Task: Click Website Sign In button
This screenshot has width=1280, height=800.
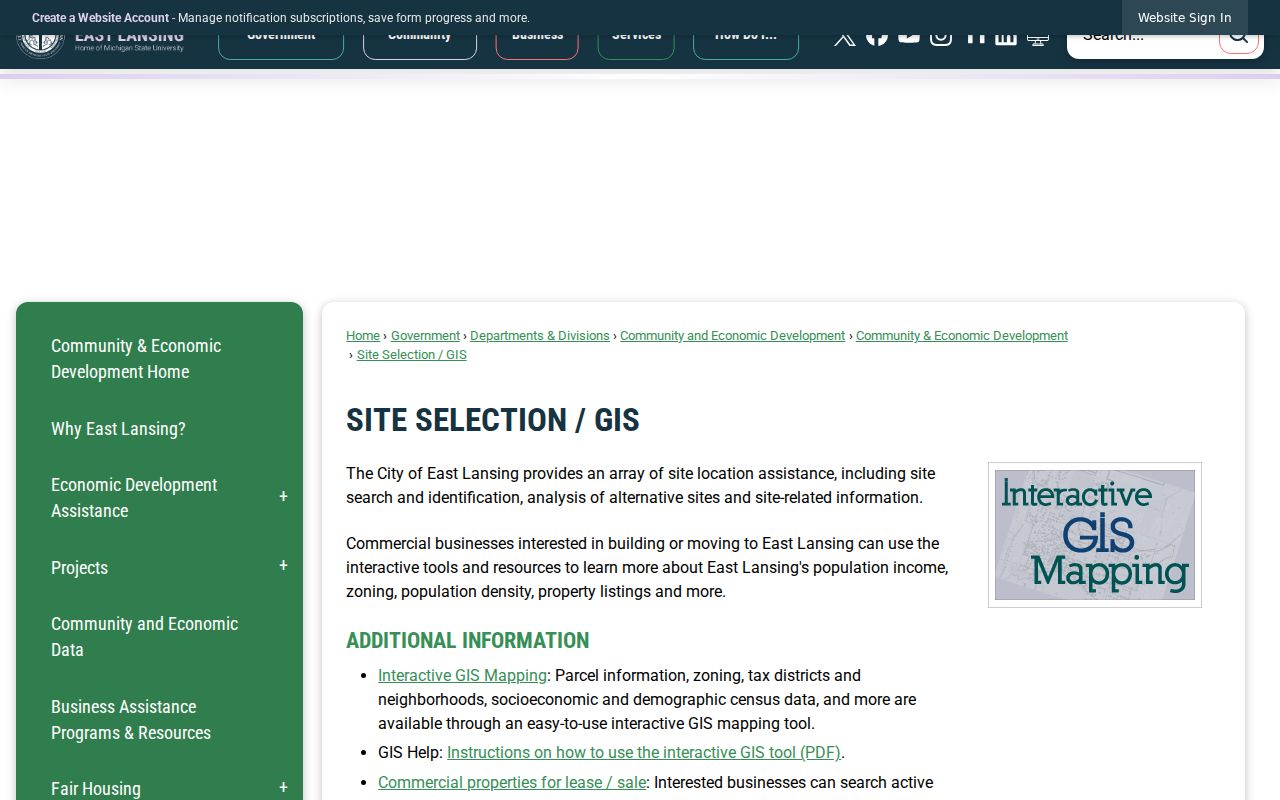Action: click(1184, 17)
